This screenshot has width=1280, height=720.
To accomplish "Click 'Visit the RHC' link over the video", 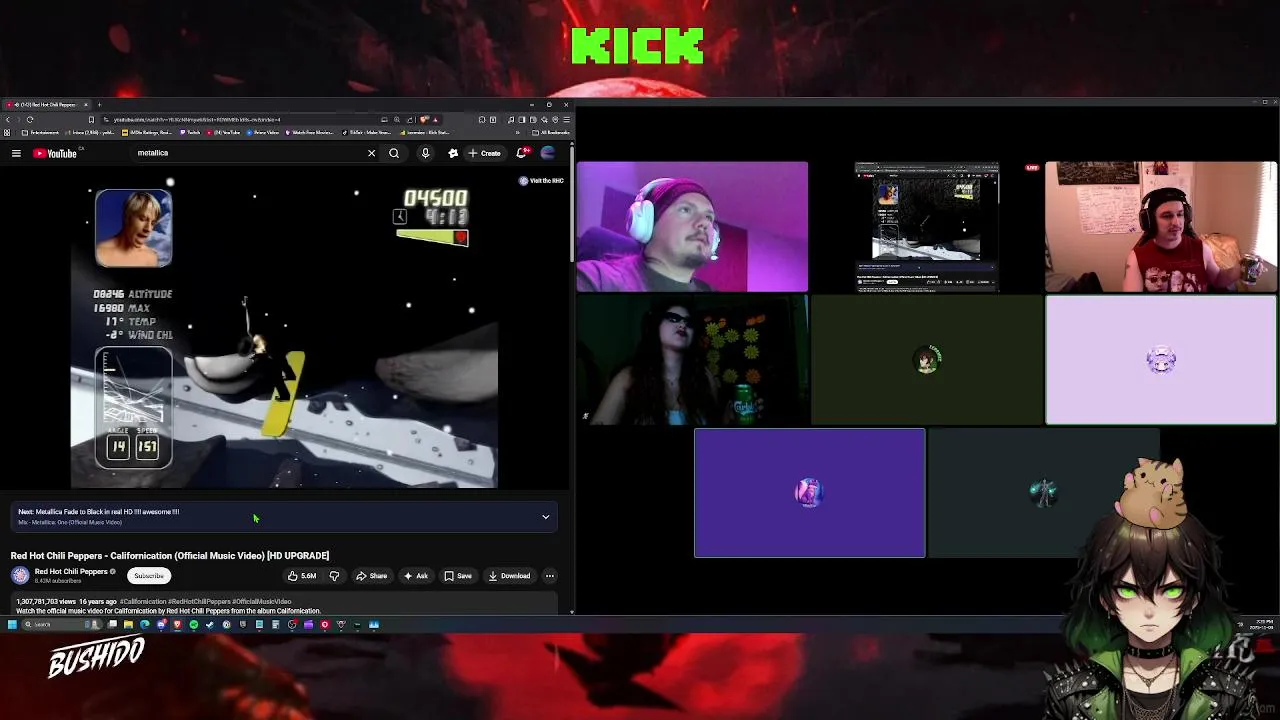I will 541,181.
